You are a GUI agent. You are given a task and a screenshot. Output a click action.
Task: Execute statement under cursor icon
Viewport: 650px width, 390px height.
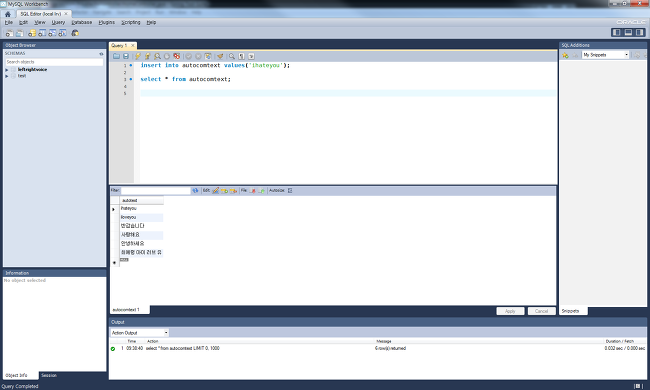click(147, 56)
